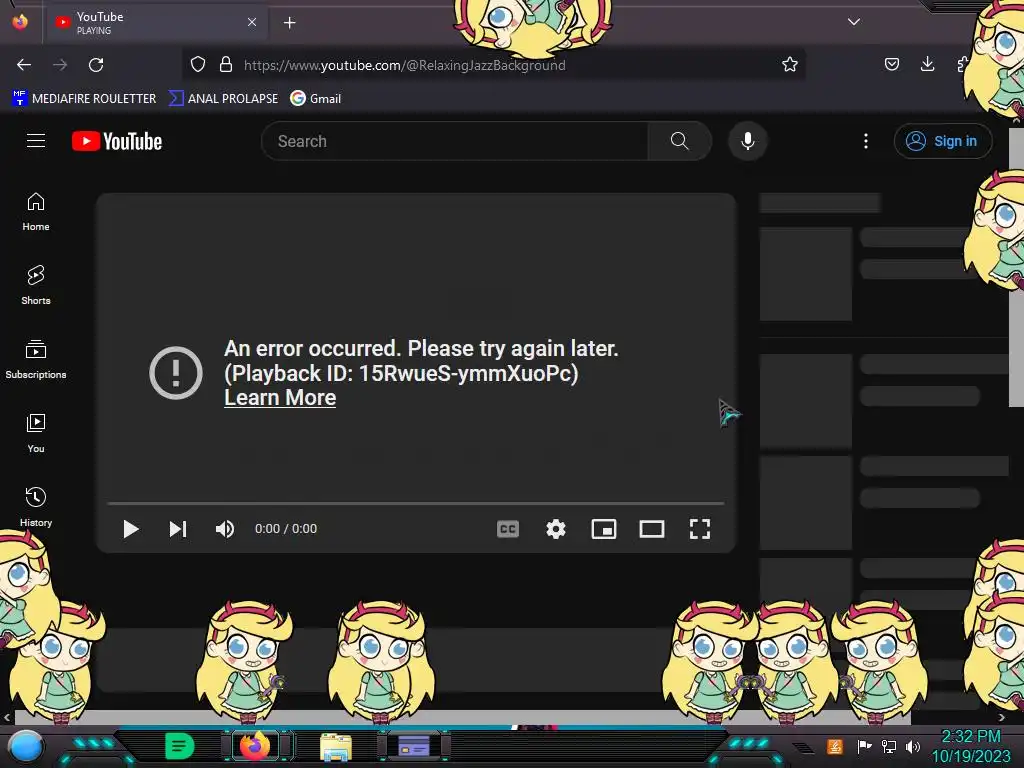Open the Start orb button
This screenshot has height=768, width=1024.
(x=26, y=746)
